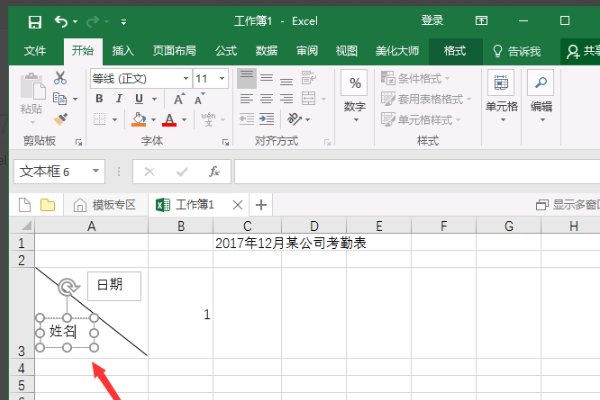Open Quick Access Toolbar customize dropdown
This screenshot has height=400, width=600.
point(124,22)
